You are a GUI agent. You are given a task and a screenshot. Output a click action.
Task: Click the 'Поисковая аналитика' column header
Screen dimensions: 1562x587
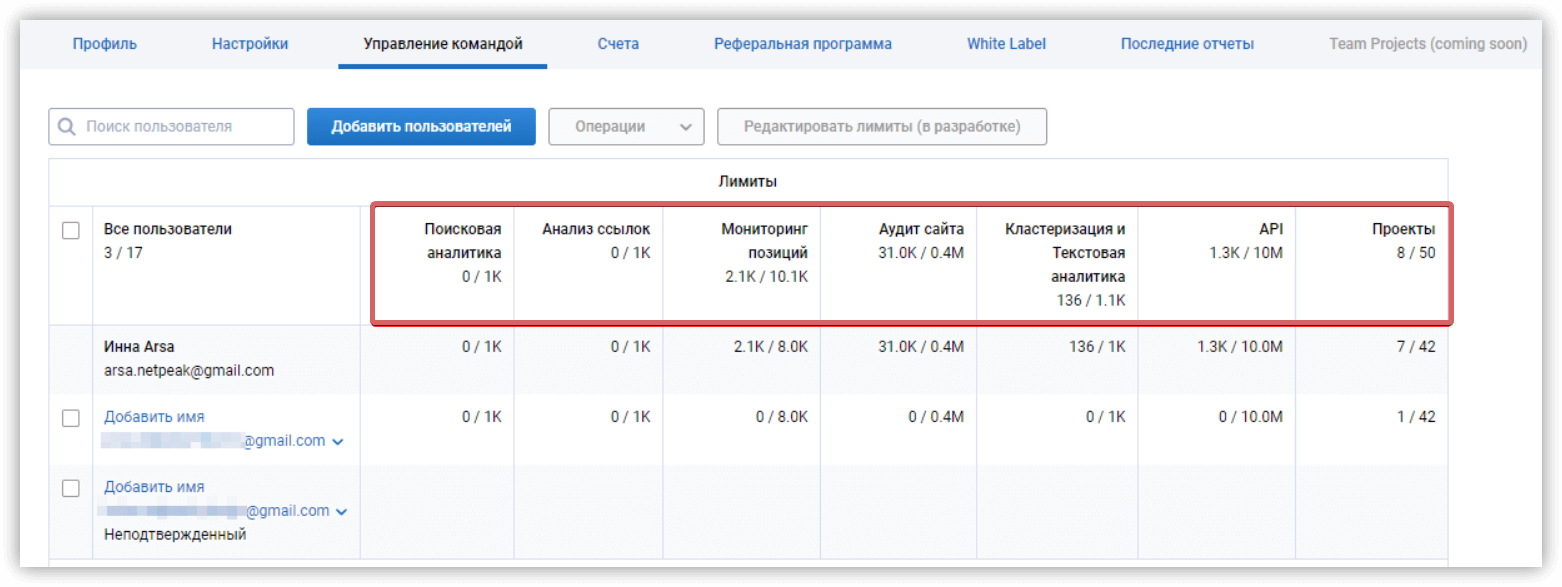tap(462, 241)
